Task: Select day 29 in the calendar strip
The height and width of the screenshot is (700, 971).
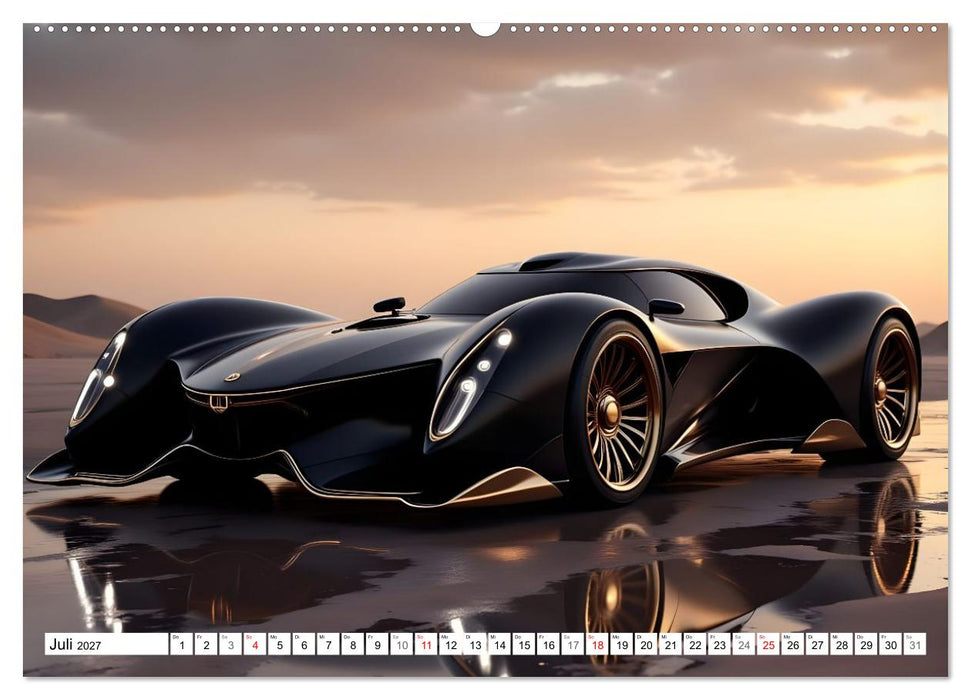Action: tap(866, 644)
